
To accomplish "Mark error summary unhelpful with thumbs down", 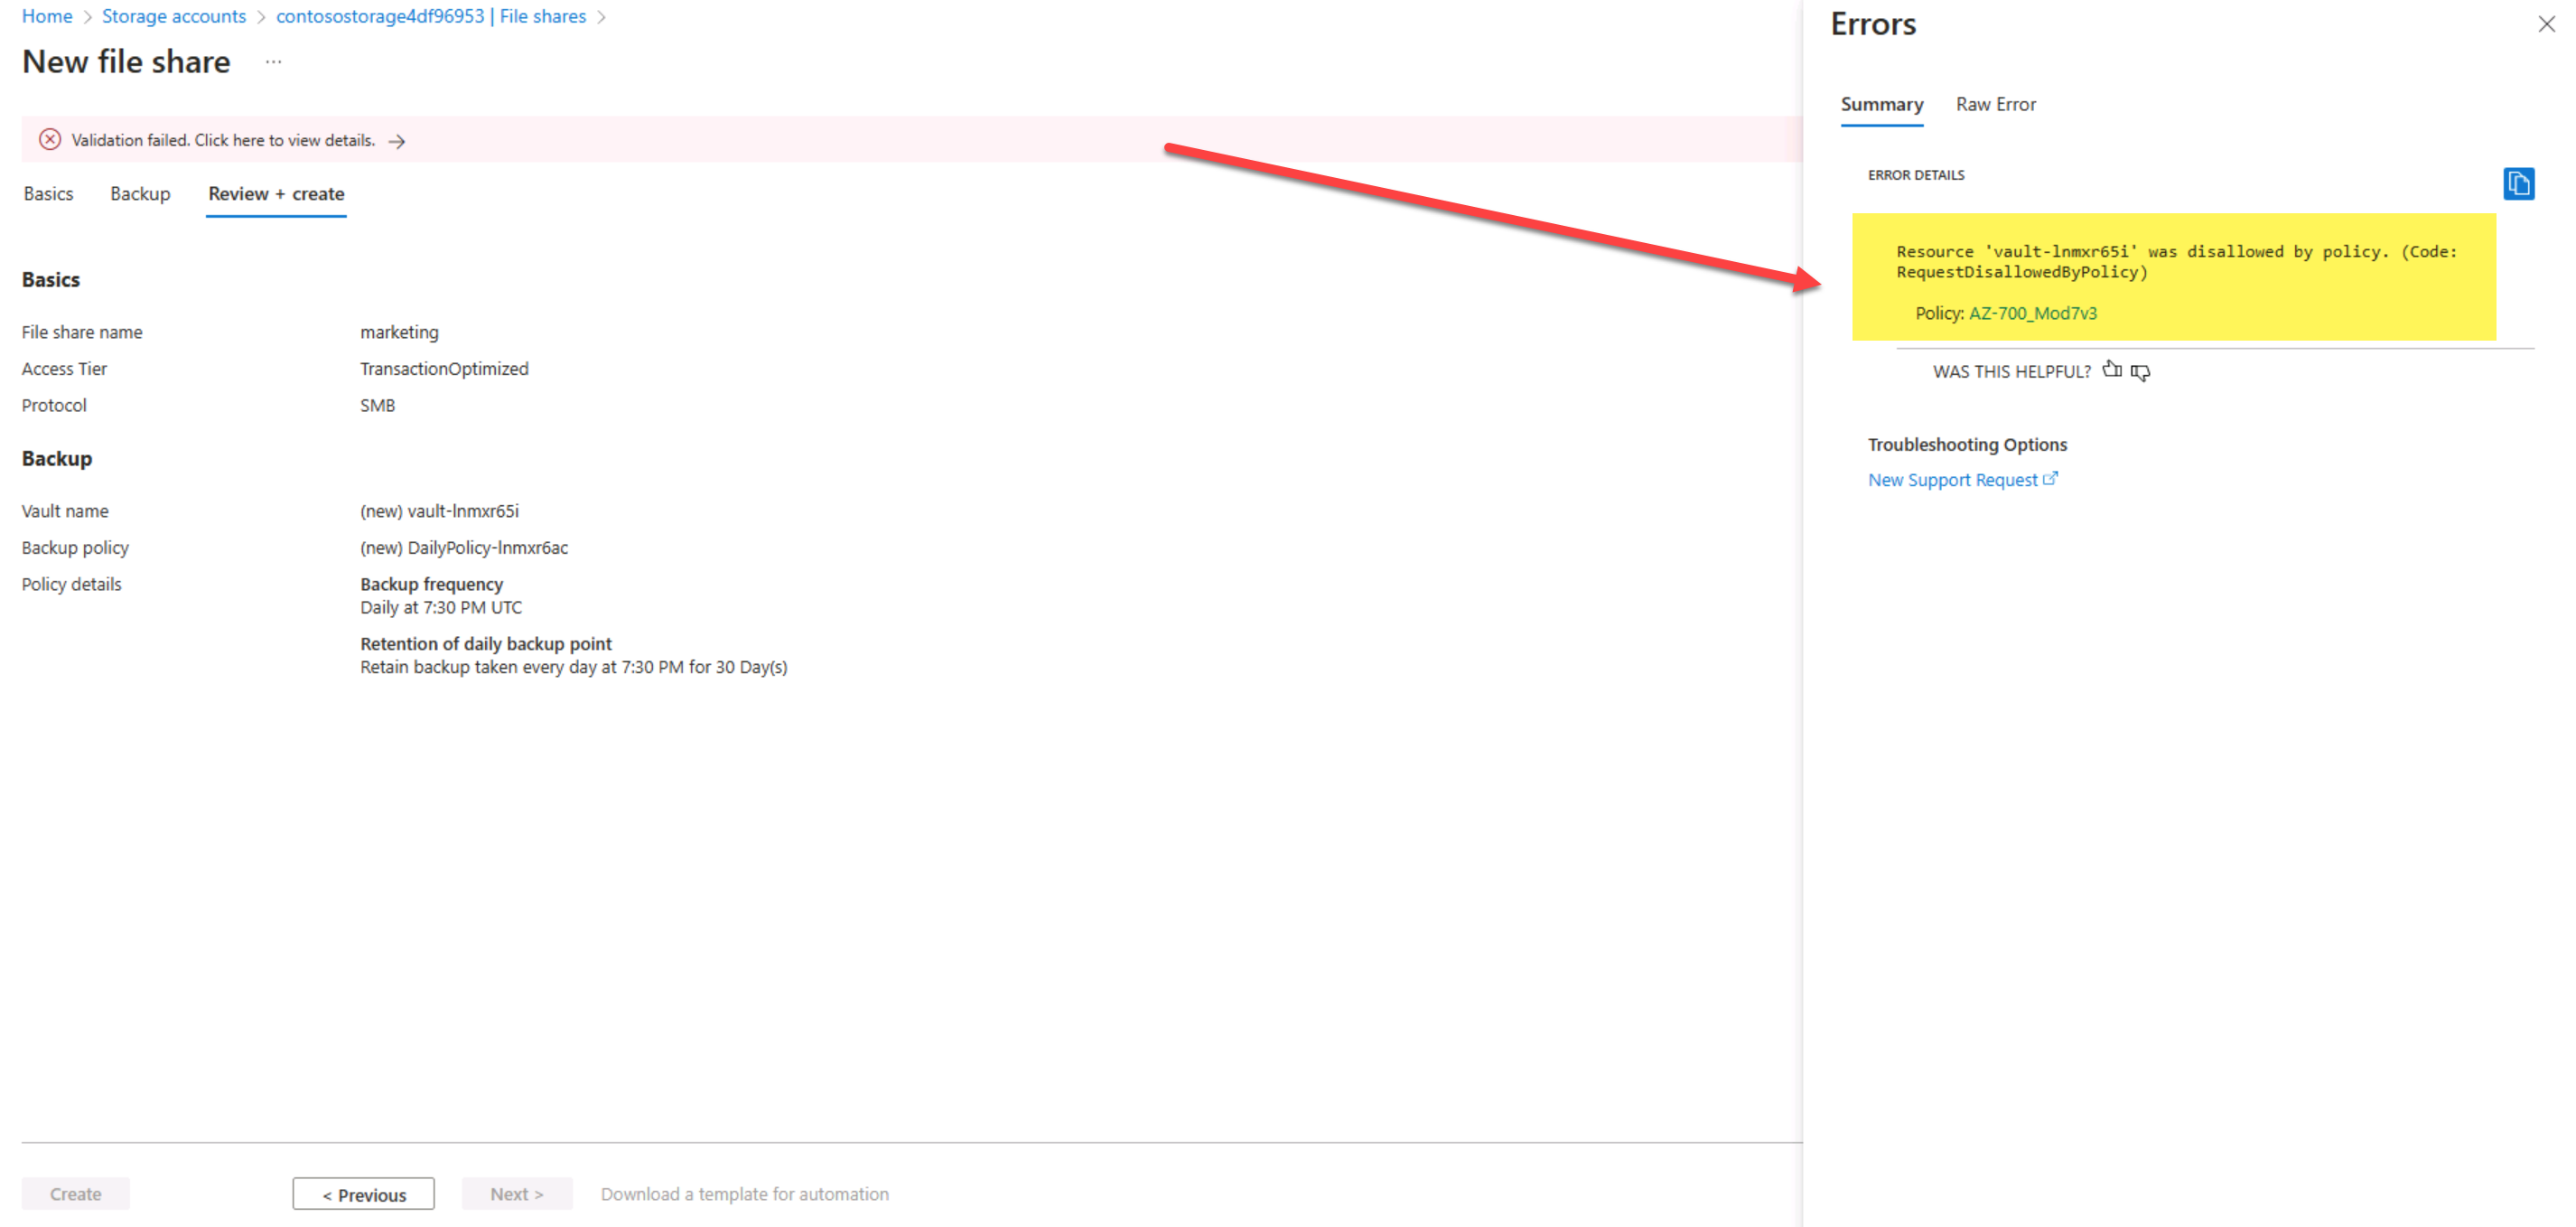I will coord(2141,372).
